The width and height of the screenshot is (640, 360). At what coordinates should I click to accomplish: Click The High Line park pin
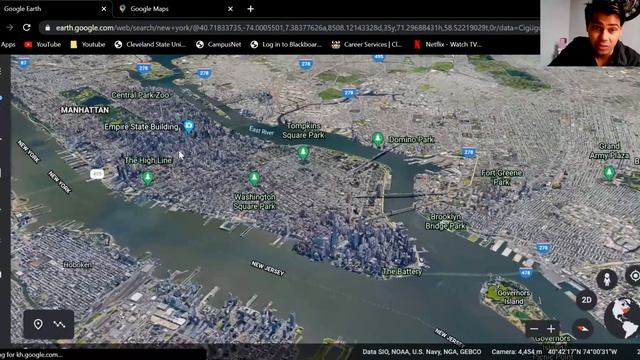(x=148, y=178)
